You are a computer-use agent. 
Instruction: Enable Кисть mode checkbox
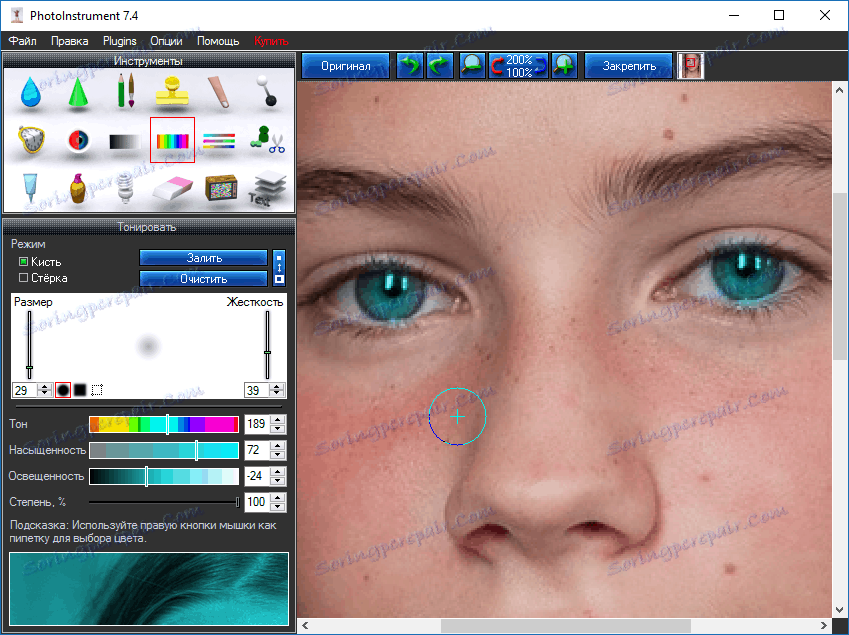pyautogui.click(x=23, y=261)
